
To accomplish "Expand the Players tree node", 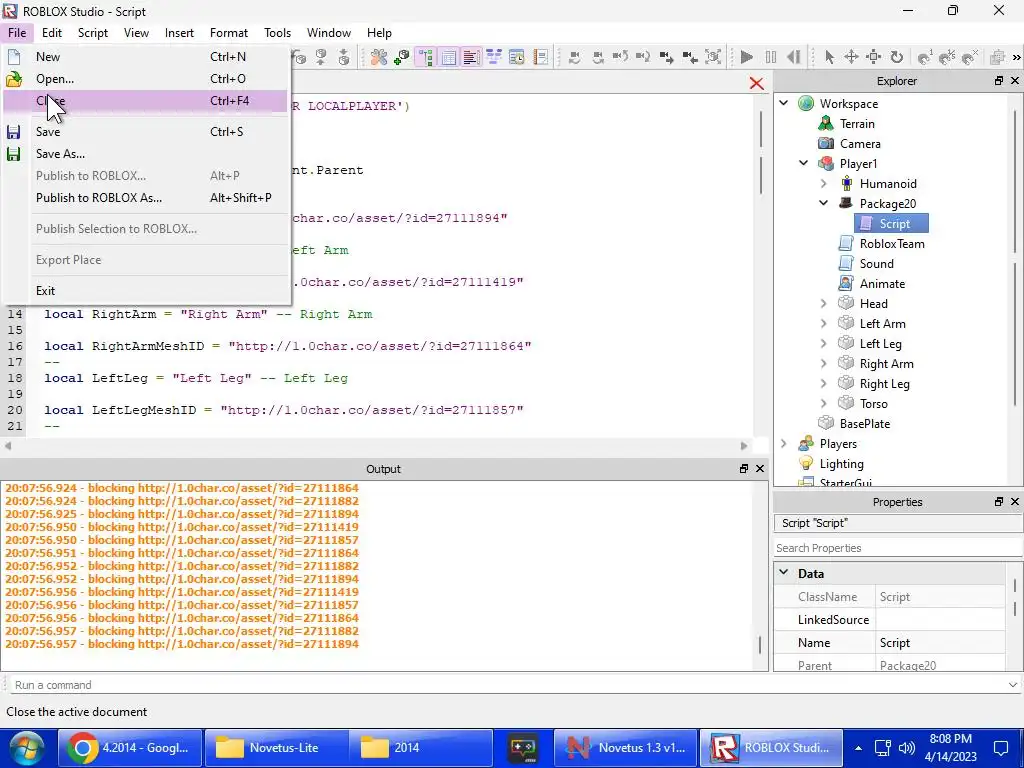I will [x=784, y=443].
